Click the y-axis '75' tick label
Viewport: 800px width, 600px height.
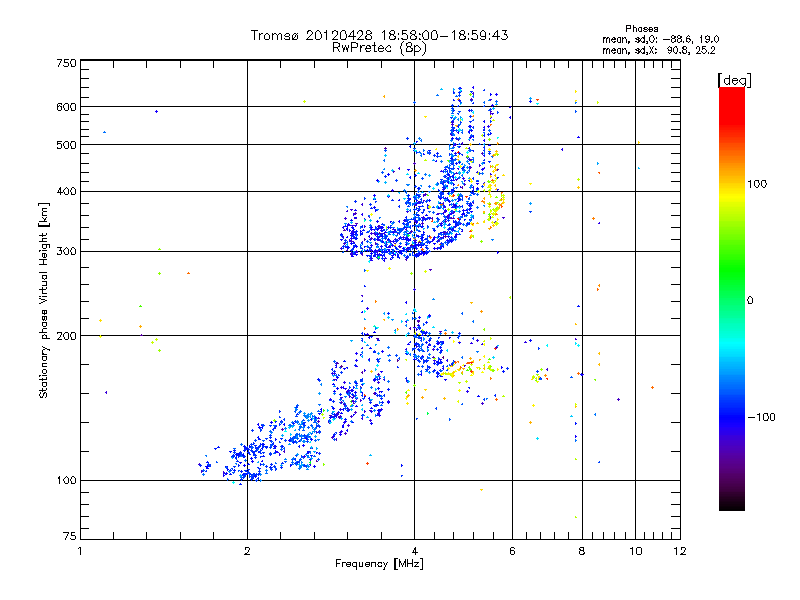(x=70, y=536)
